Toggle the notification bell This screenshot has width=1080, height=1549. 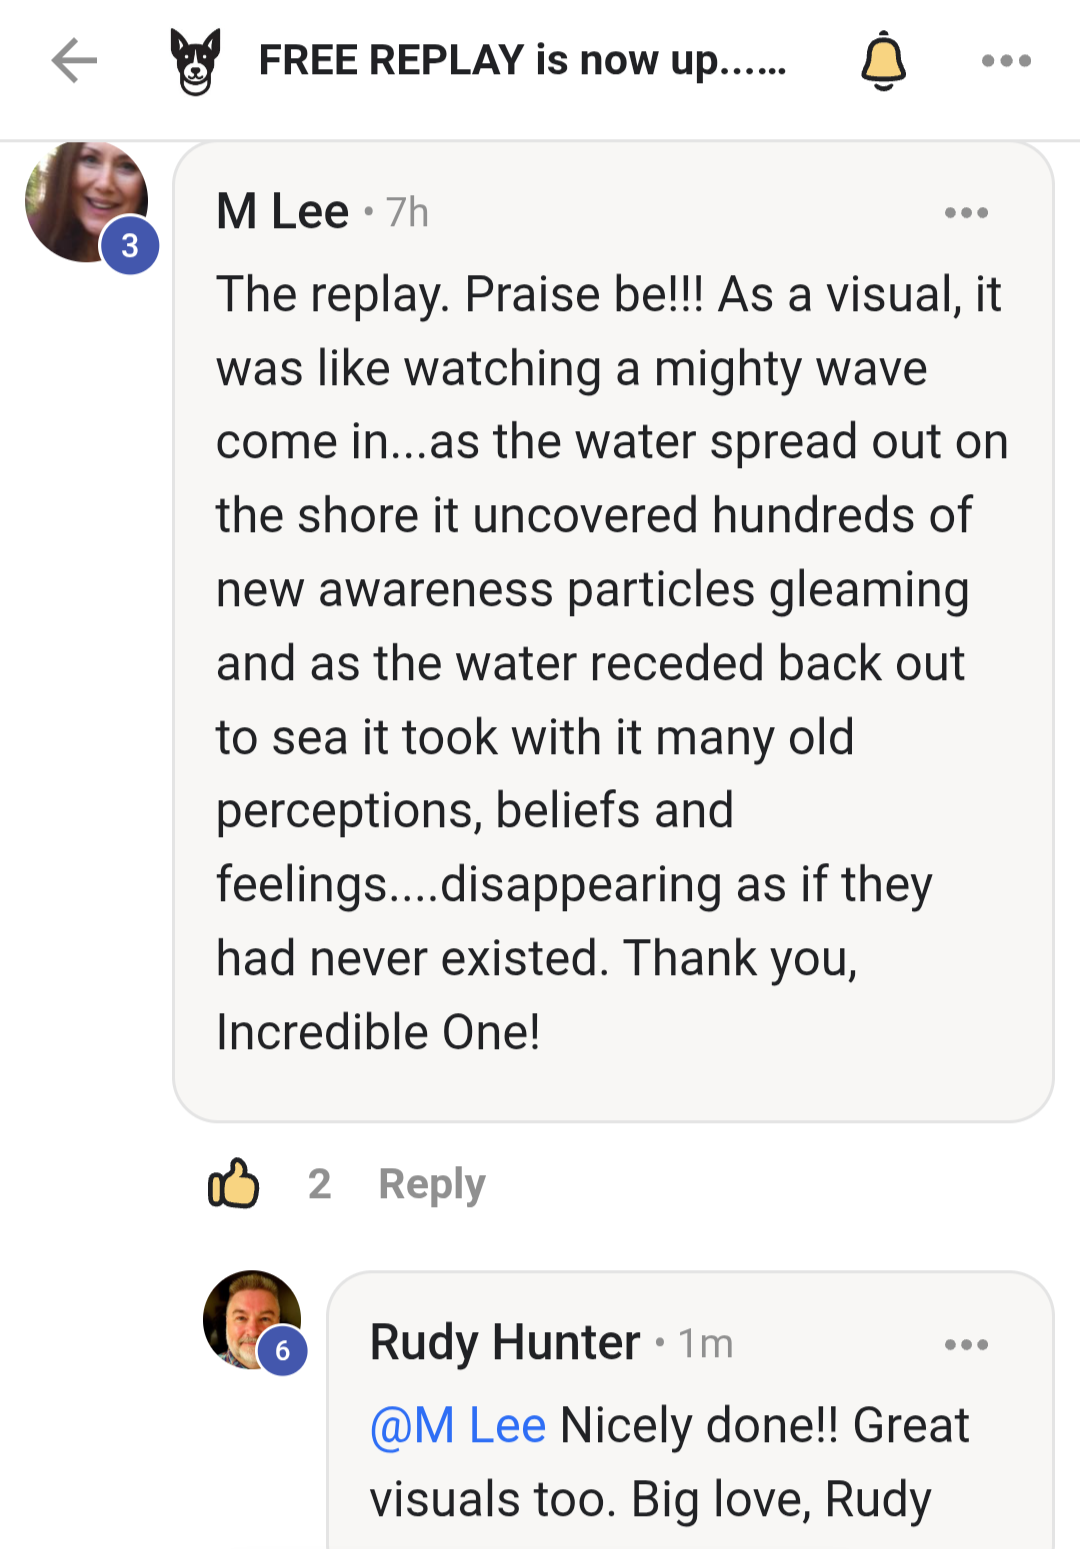883,61
